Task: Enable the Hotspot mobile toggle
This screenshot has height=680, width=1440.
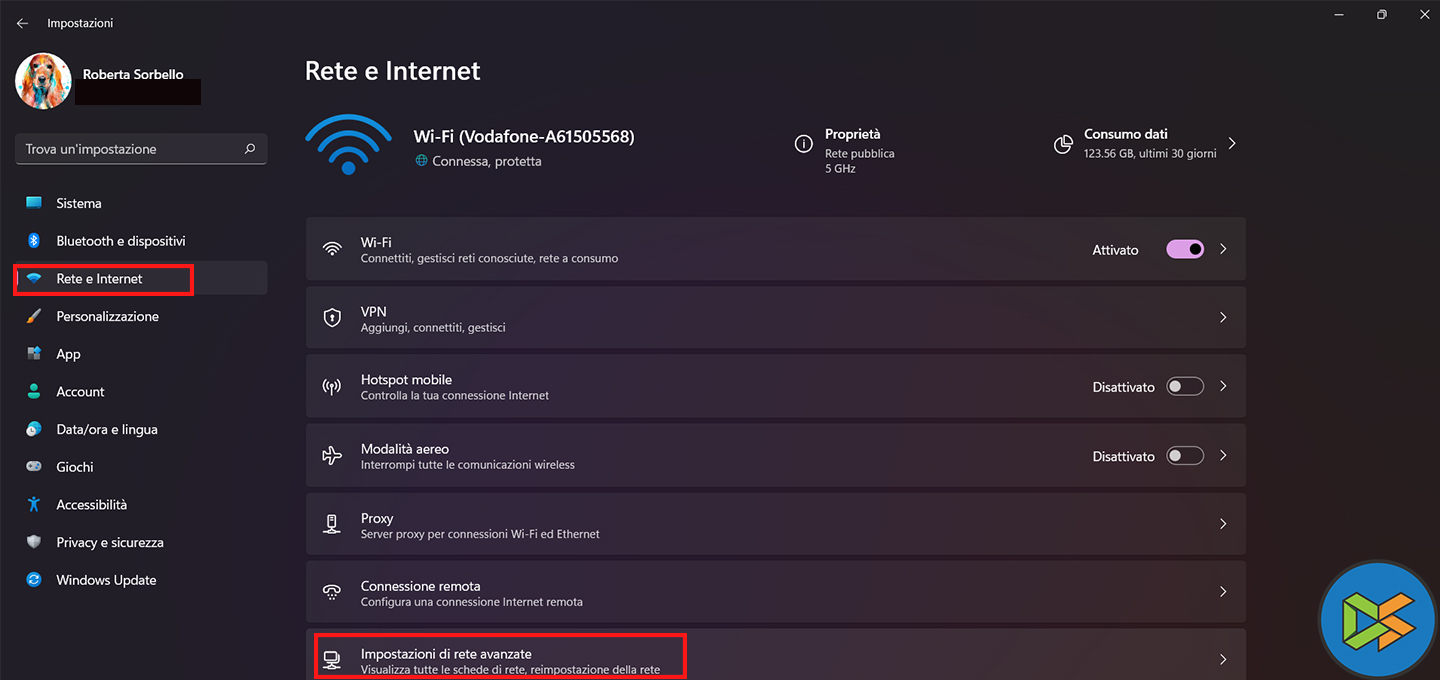Action: [1185, 387]
